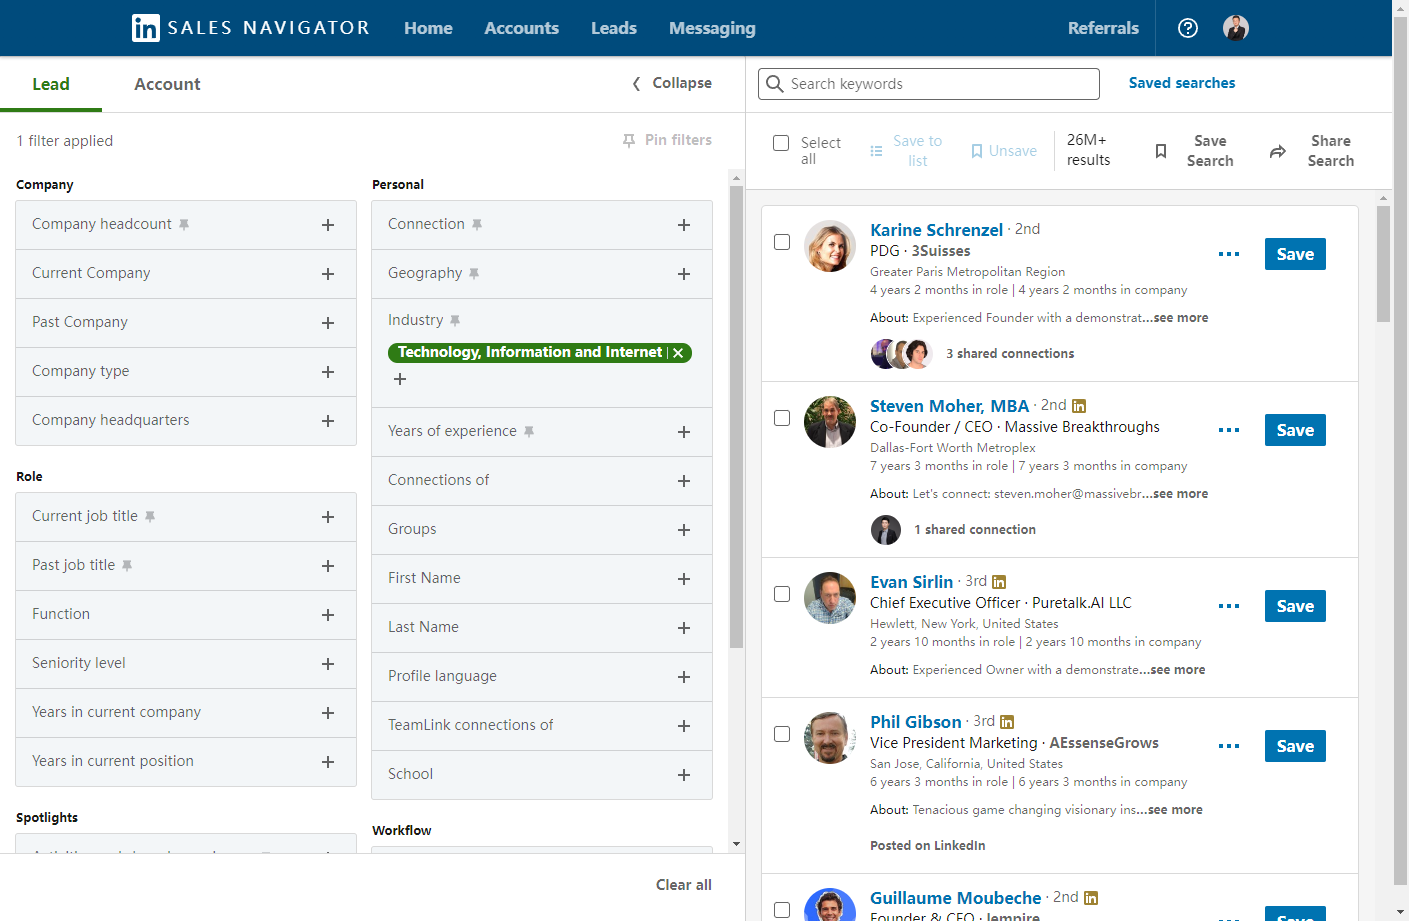The width and height of the screenshot is (1409, 921).
Task: Open the Saved searches link
Action: click(x=1181, y=83)
